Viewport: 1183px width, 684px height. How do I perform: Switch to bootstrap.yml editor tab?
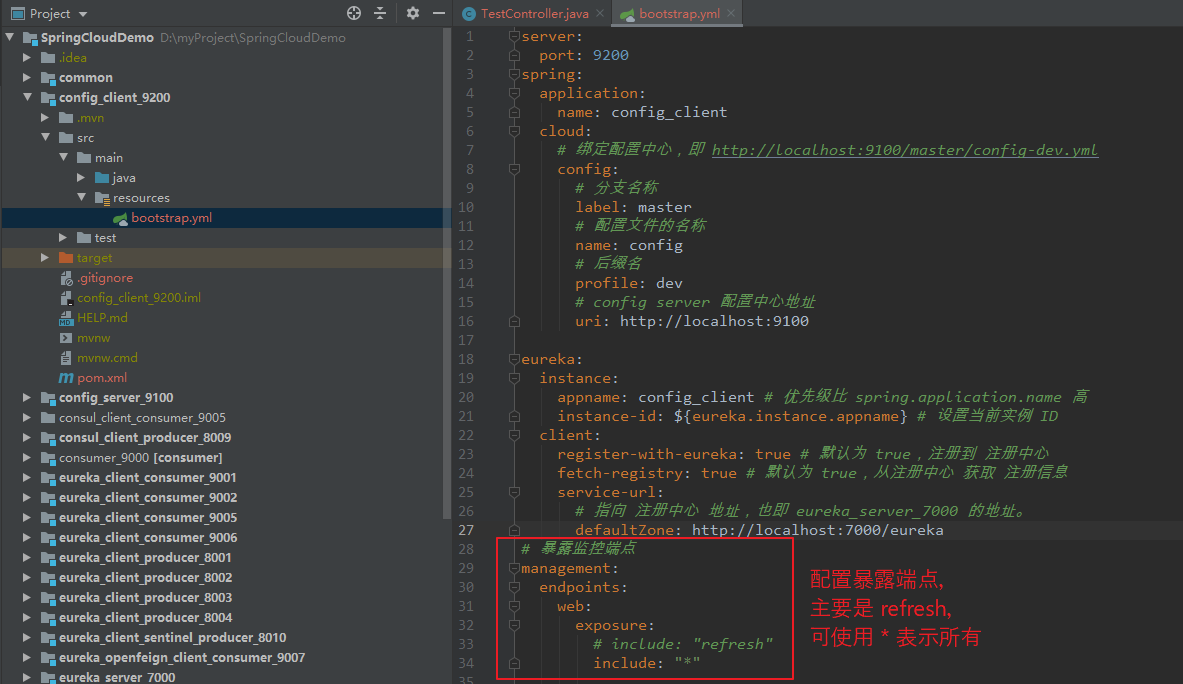pyautogui.click(x=679, y=14)
